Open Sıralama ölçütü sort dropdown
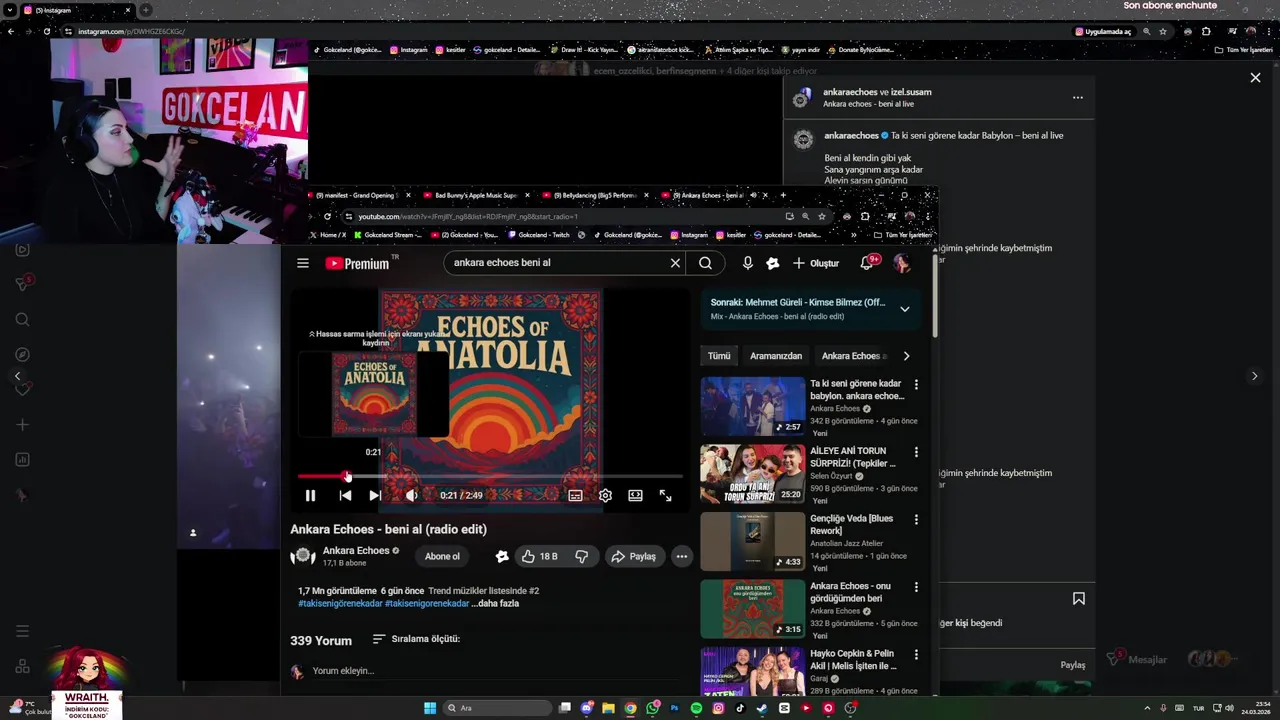Viewport: 1280px width, 720px height. click(416, 639)
